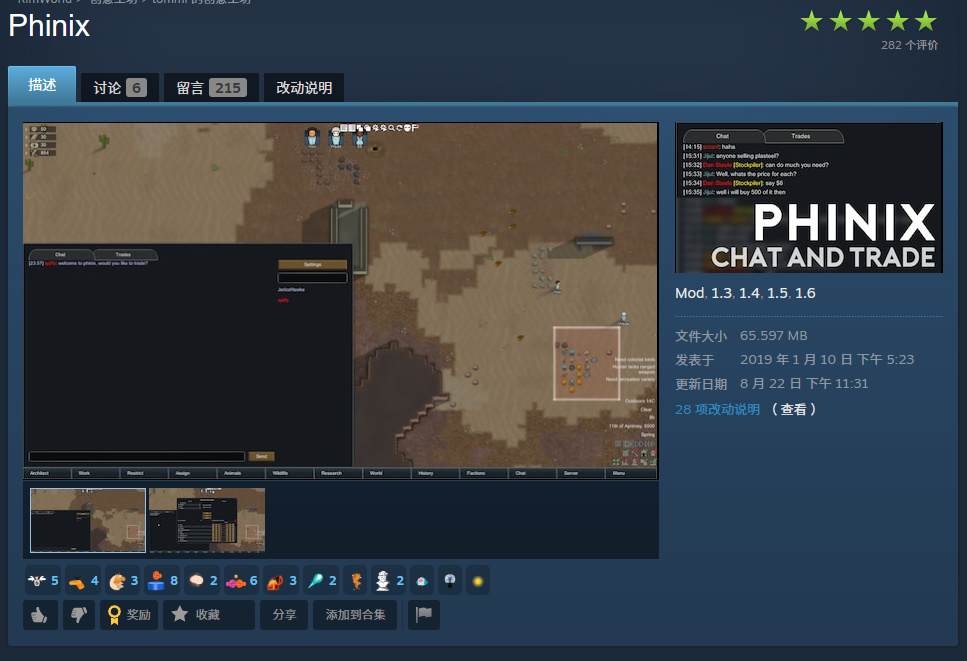Switch to the 描述 description tab
The height and width of the screenshot is (661, 967).
click(42, 84)
